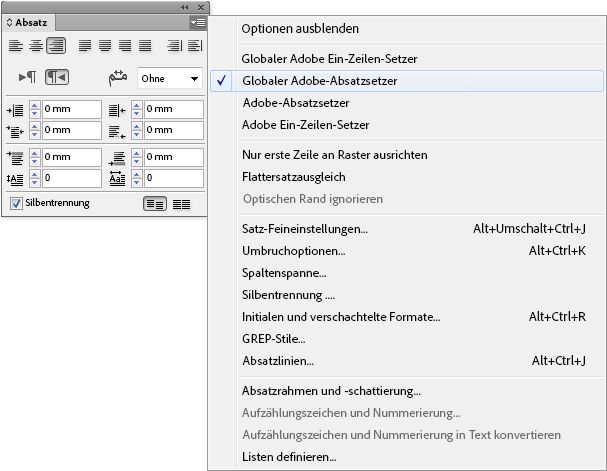The image size is (607, 471).
Task: Toggle the Silbentrennung checkbox
Action: click(16, 203)
